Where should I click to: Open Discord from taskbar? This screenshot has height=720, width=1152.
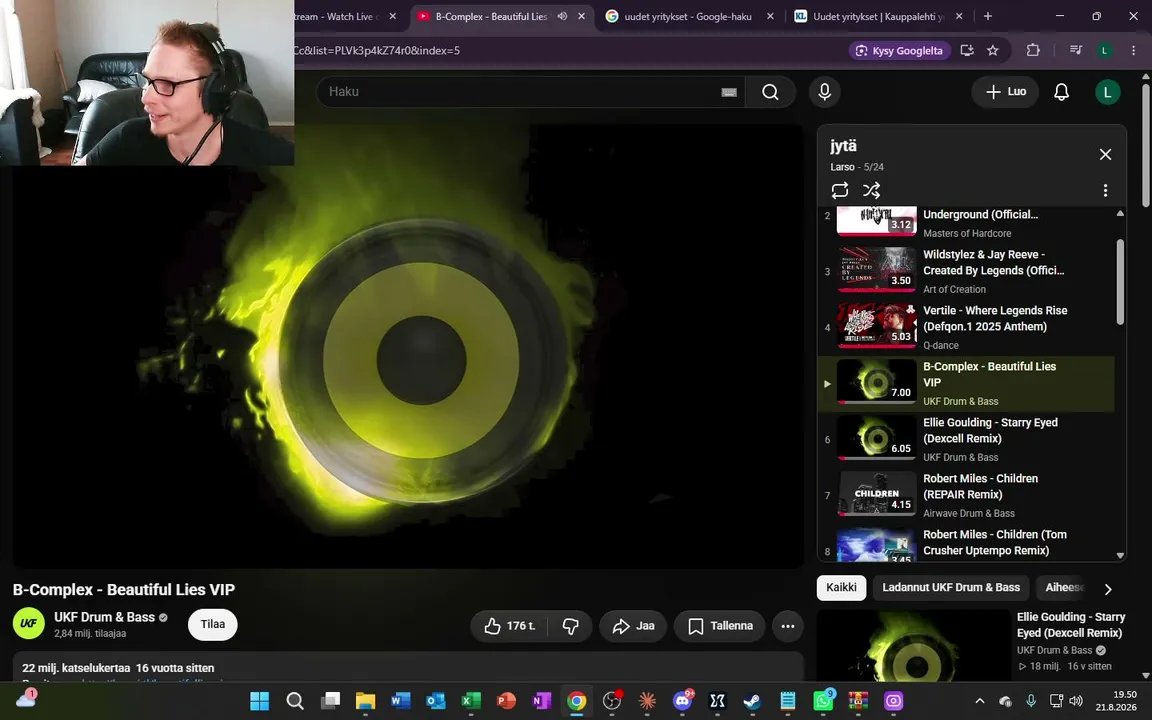tap(683, 701)
